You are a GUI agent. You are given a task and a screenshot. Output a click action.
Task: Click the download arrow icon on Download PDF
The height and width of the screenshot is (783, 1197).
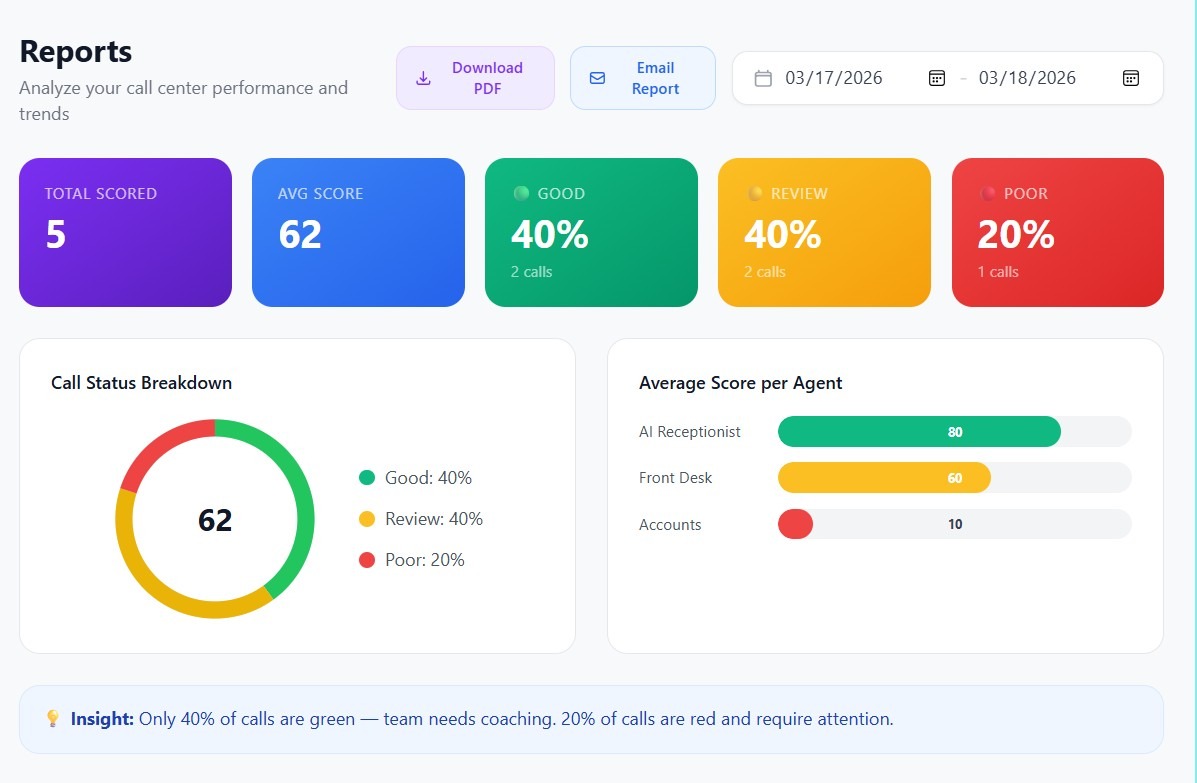pos(421,78)
